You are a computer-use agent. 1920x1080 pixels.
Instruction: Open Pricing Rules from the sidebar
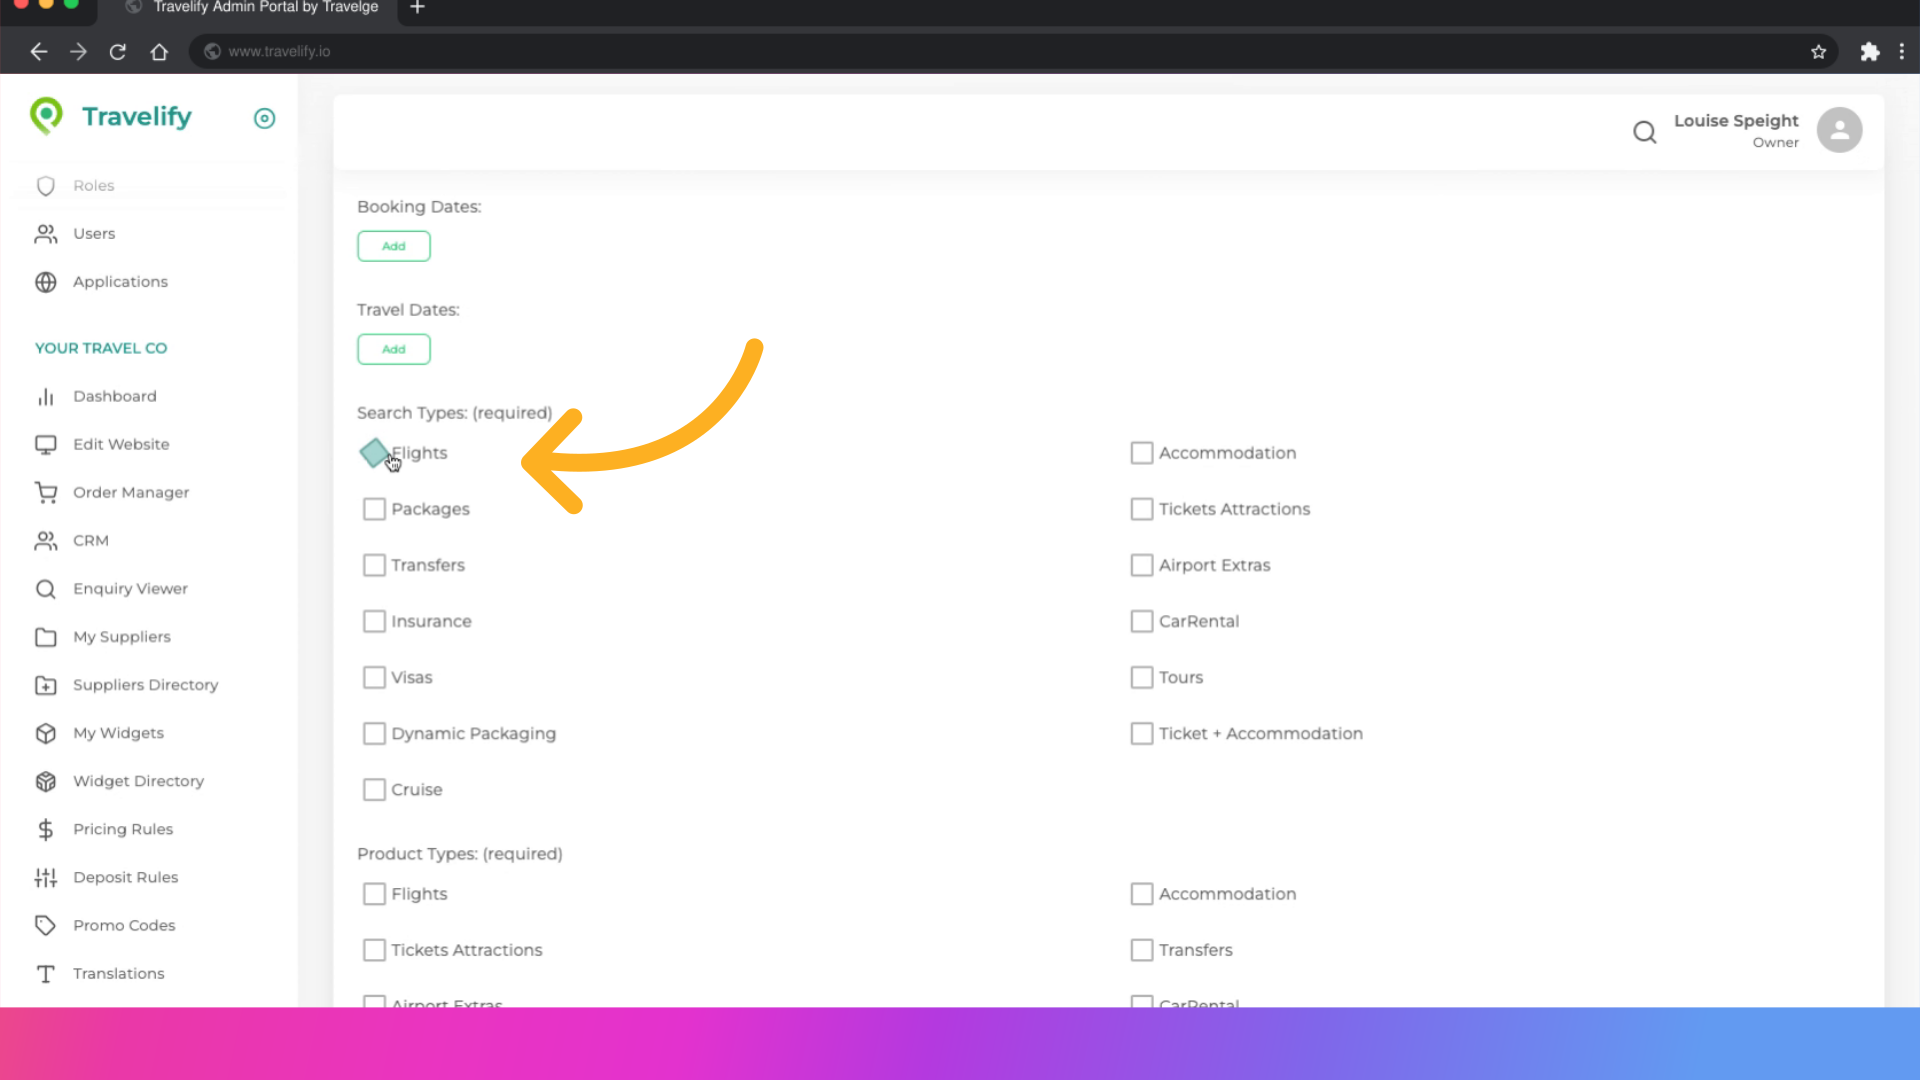click(122, 829)
